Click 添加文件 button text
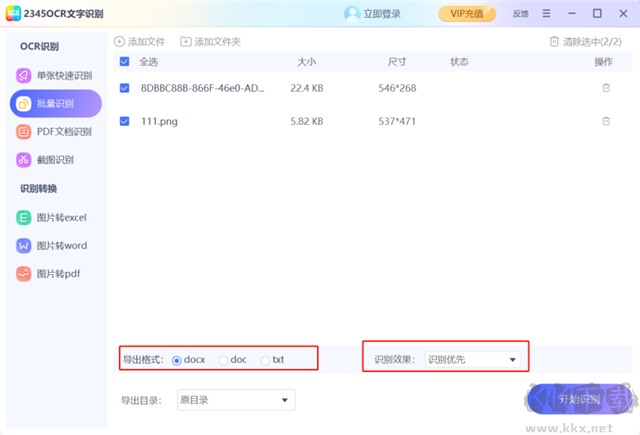640x435 pixels. (x=146, y=42)
